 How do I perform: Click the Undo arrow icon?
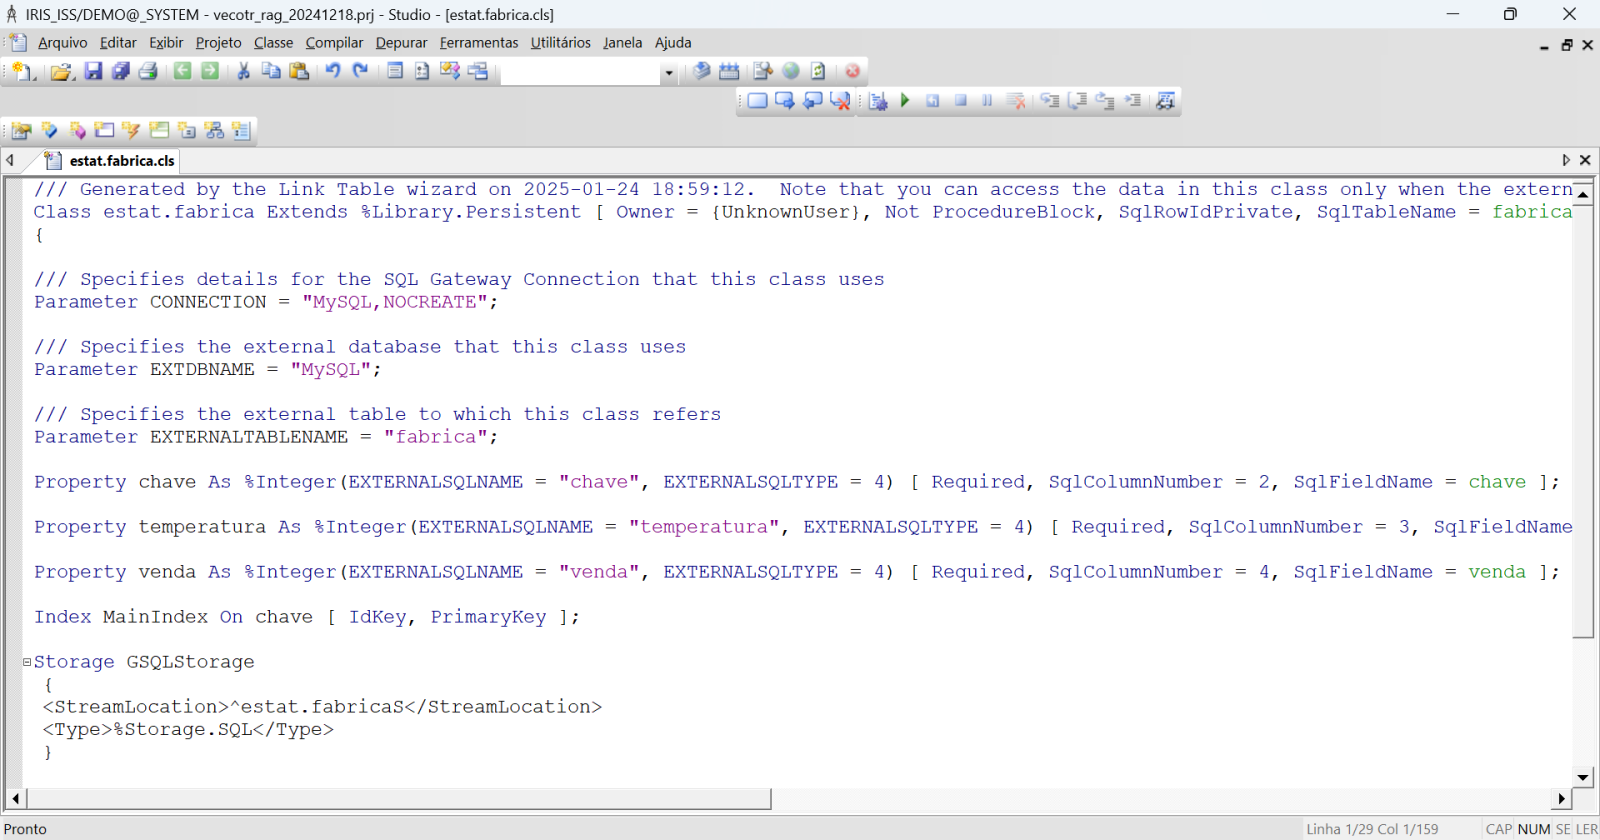click(x=333, y=71)
